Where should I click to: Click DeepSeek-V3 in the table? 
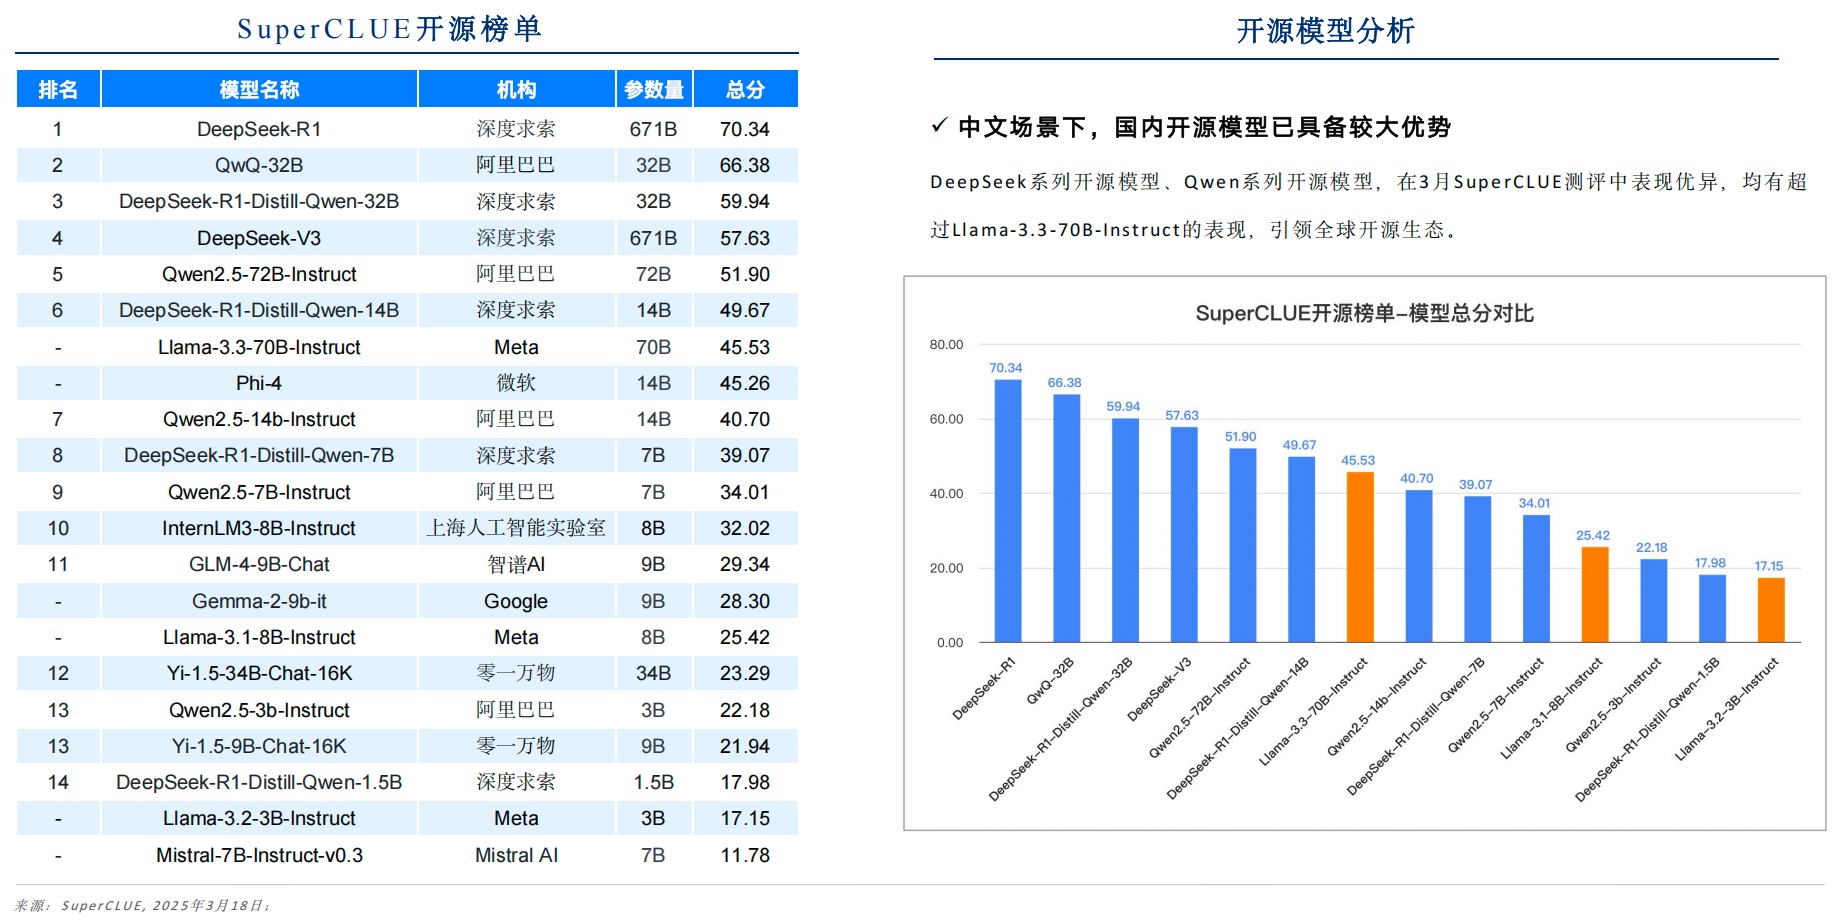pos(259,238)
